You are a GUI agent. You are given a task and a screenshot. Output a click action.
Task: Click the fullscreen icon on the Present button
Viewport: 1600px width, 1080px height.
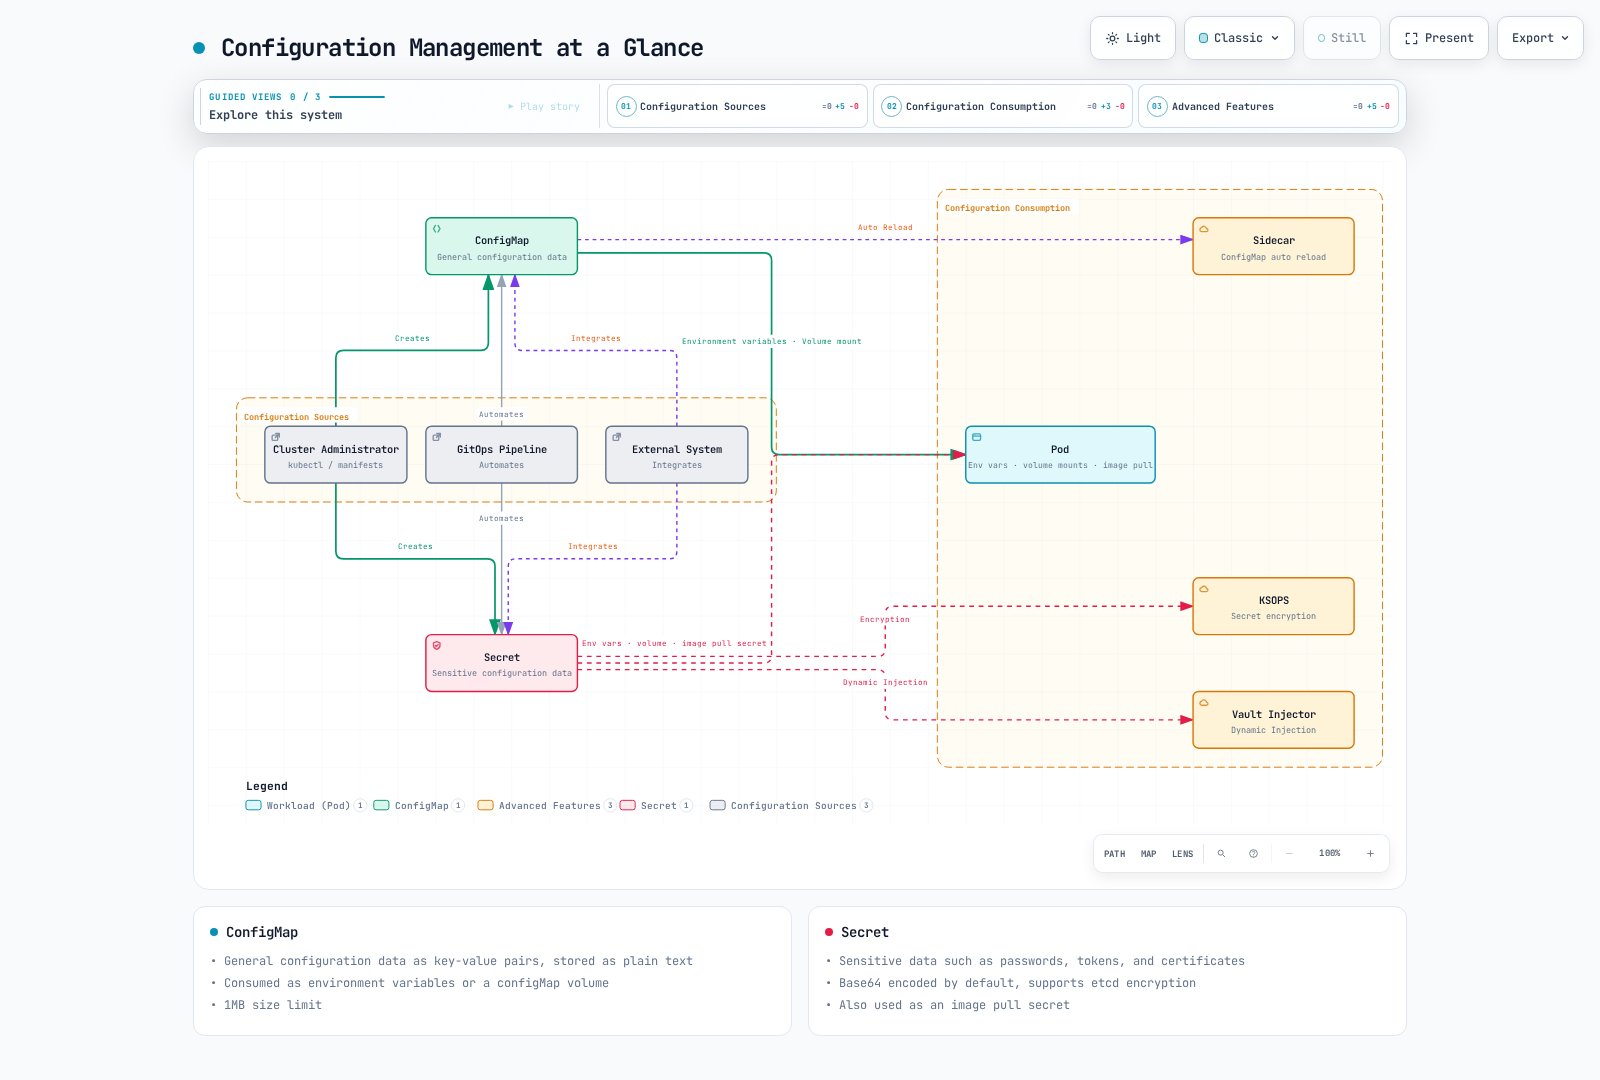coord(1412,38)
